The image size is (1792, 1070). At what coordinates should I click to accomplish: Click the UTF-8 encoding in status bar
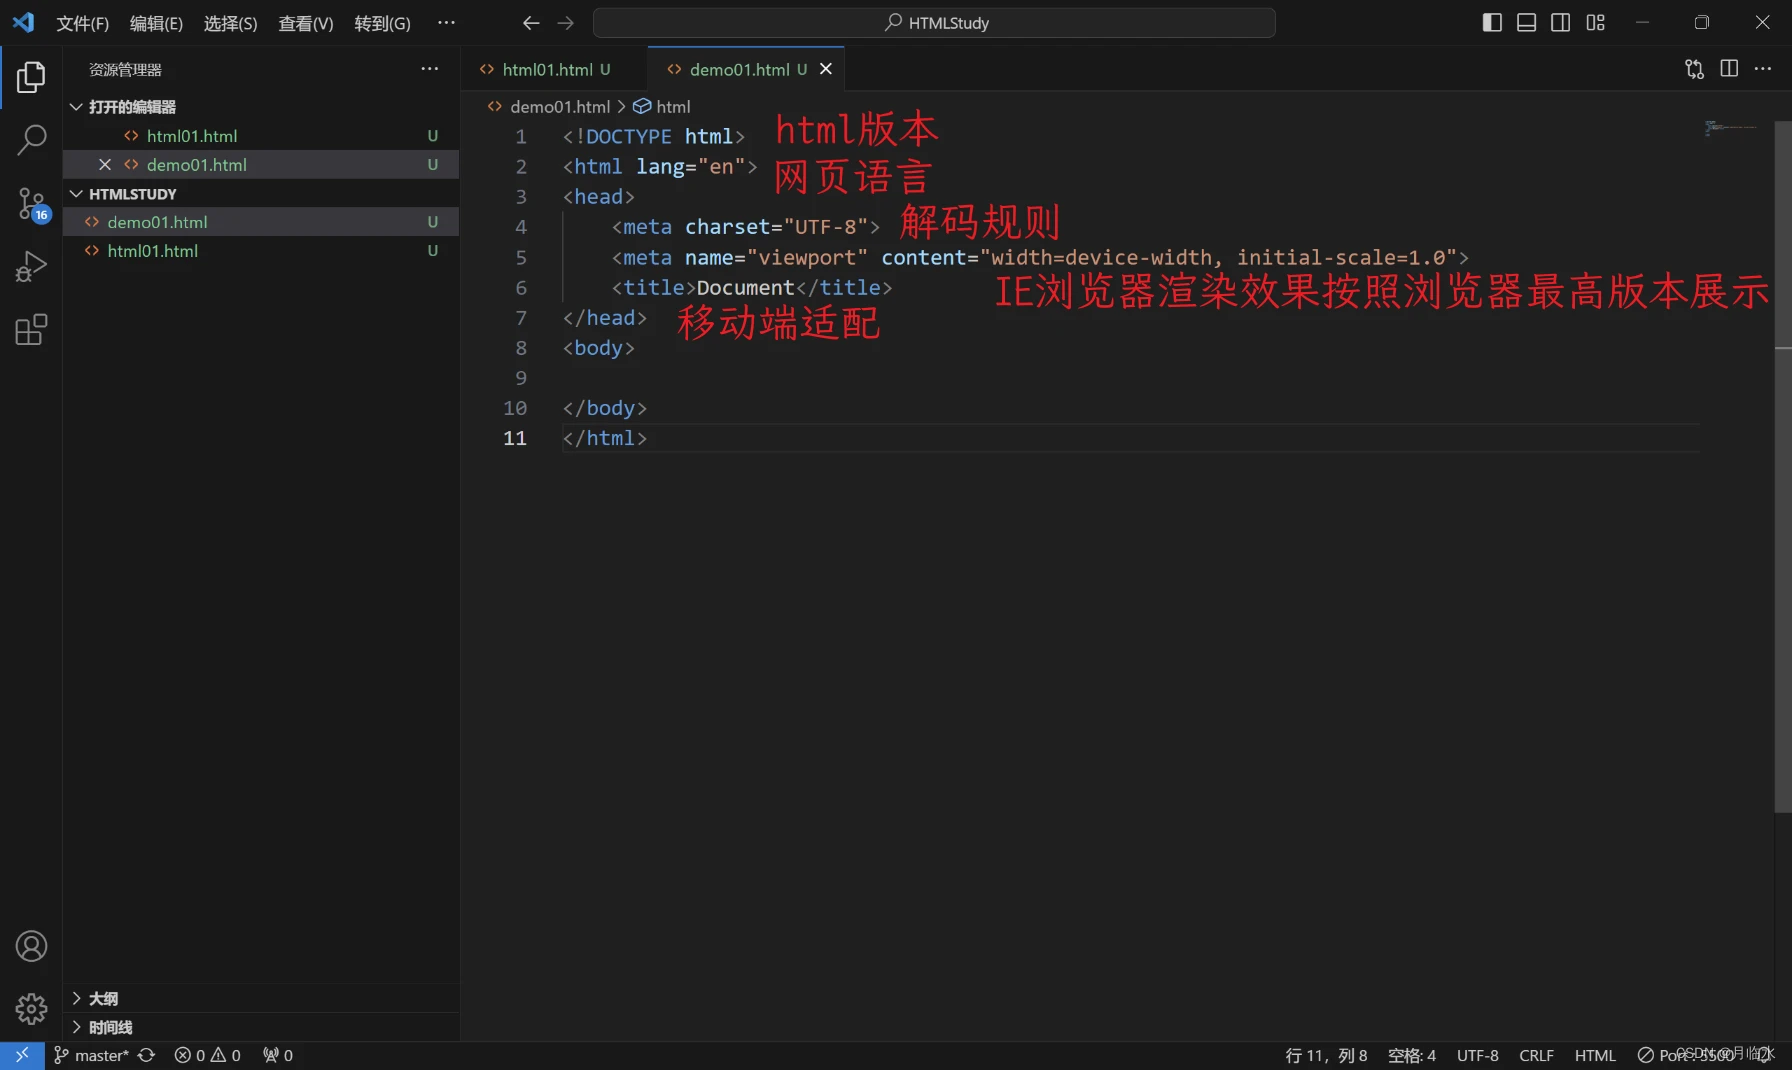pos(1477,1055)
